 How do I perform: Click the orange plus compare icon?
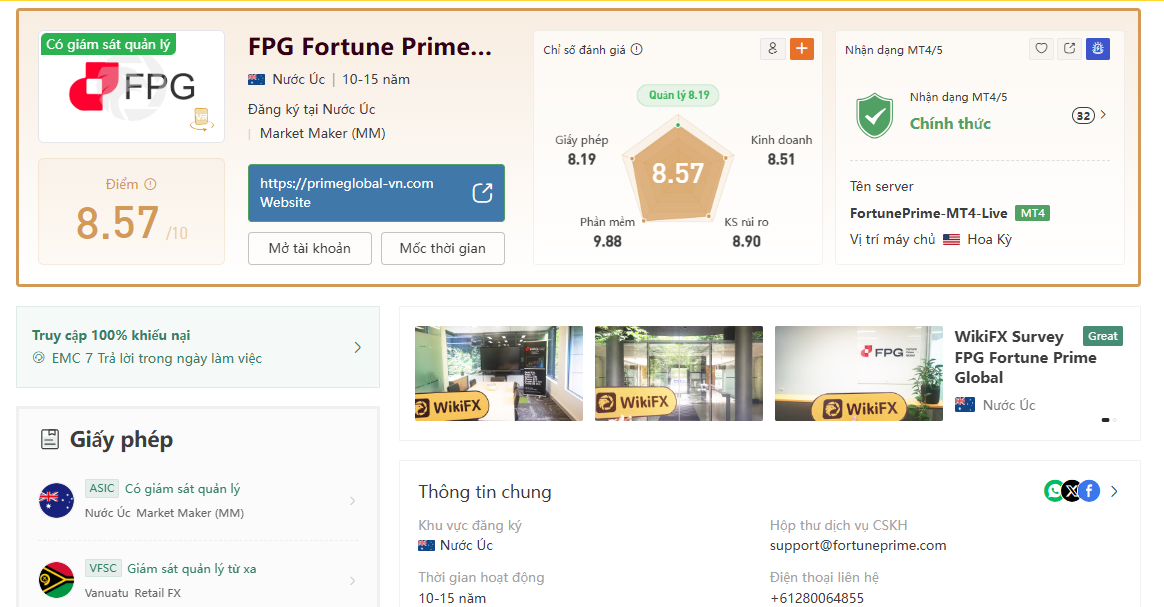(802, 49)
